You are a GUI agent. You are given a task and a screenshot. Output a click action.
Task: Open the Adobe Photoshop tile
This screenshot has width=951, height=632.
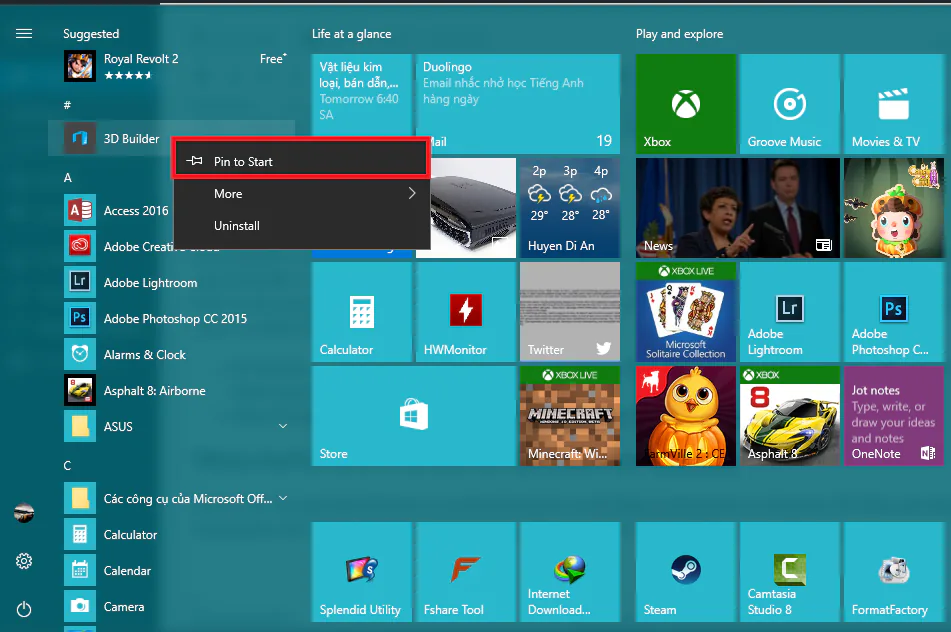(893, 312)
